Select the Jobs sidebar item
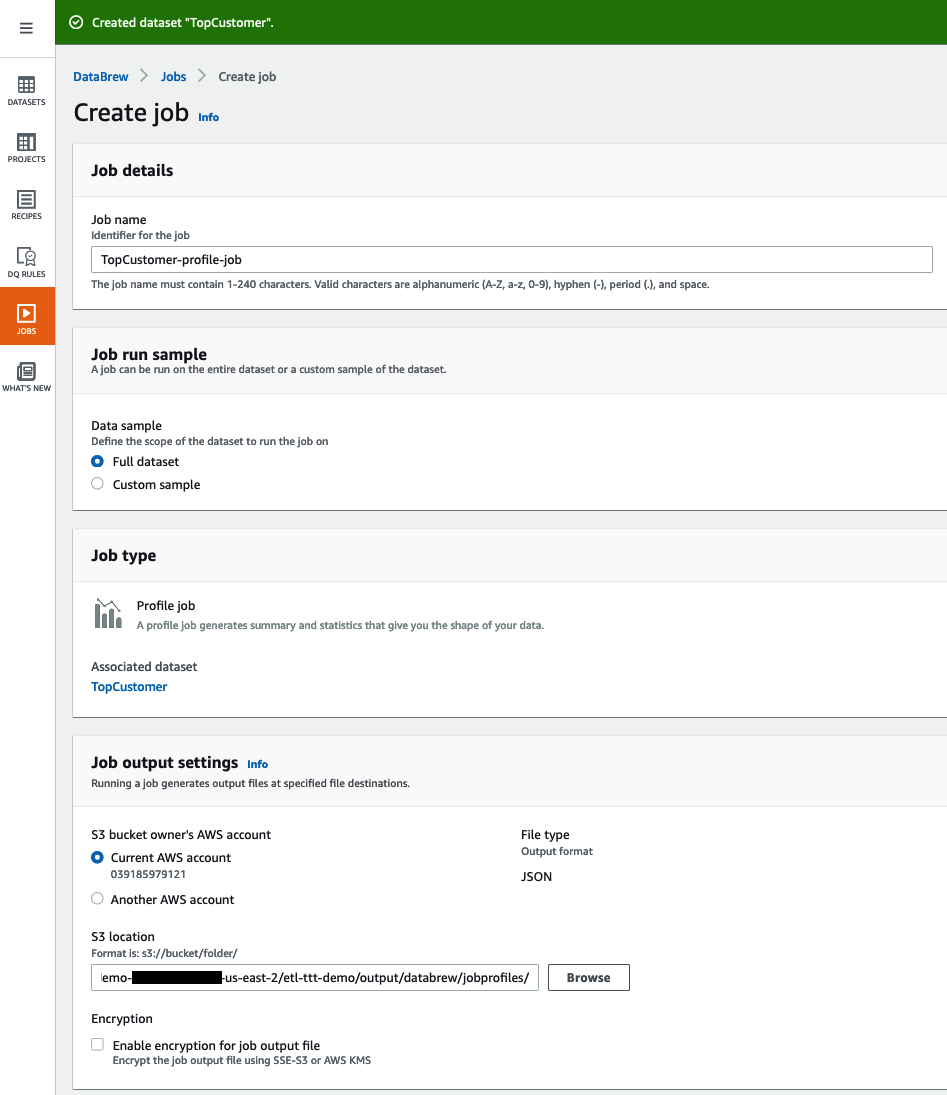The image size is (947, 1095). [x=27, y=316]
